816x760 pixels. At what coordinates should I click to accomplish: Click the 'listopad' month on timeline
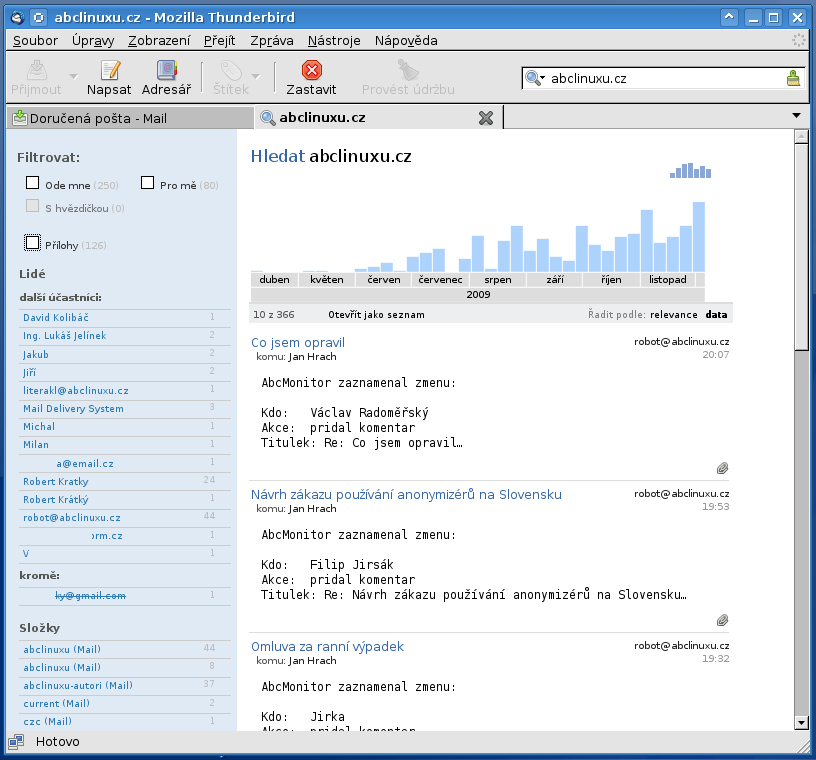(667, 280)
